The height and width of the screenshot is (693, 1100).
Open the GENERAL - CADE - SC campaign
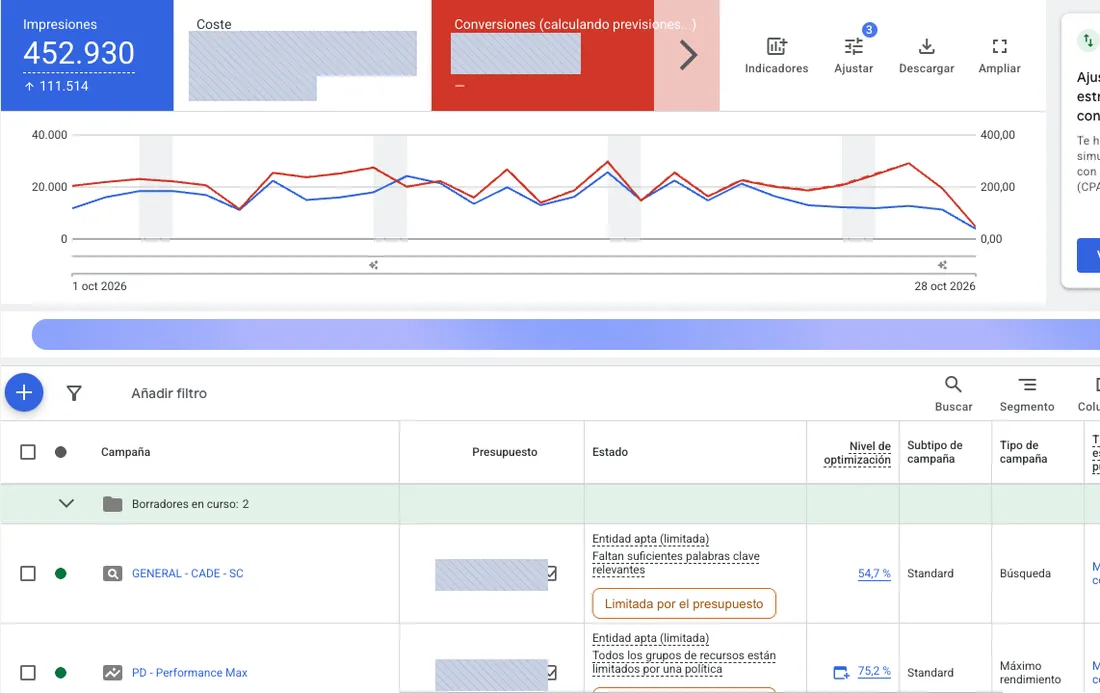187,573
